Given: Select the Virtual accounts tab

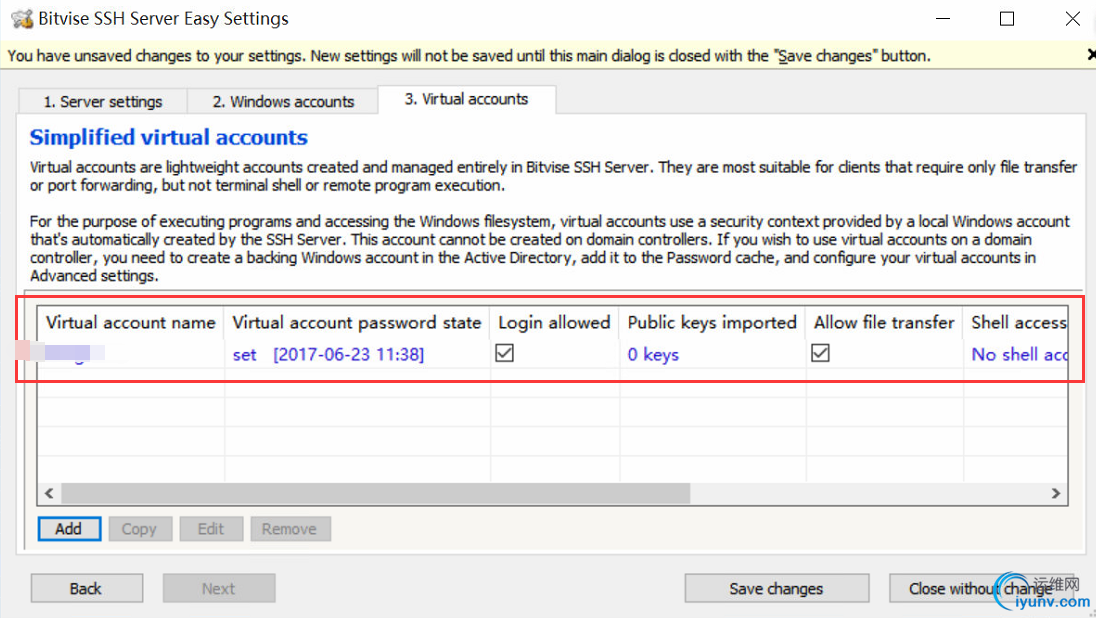Looking at the screenshot, I should [466, 99].
